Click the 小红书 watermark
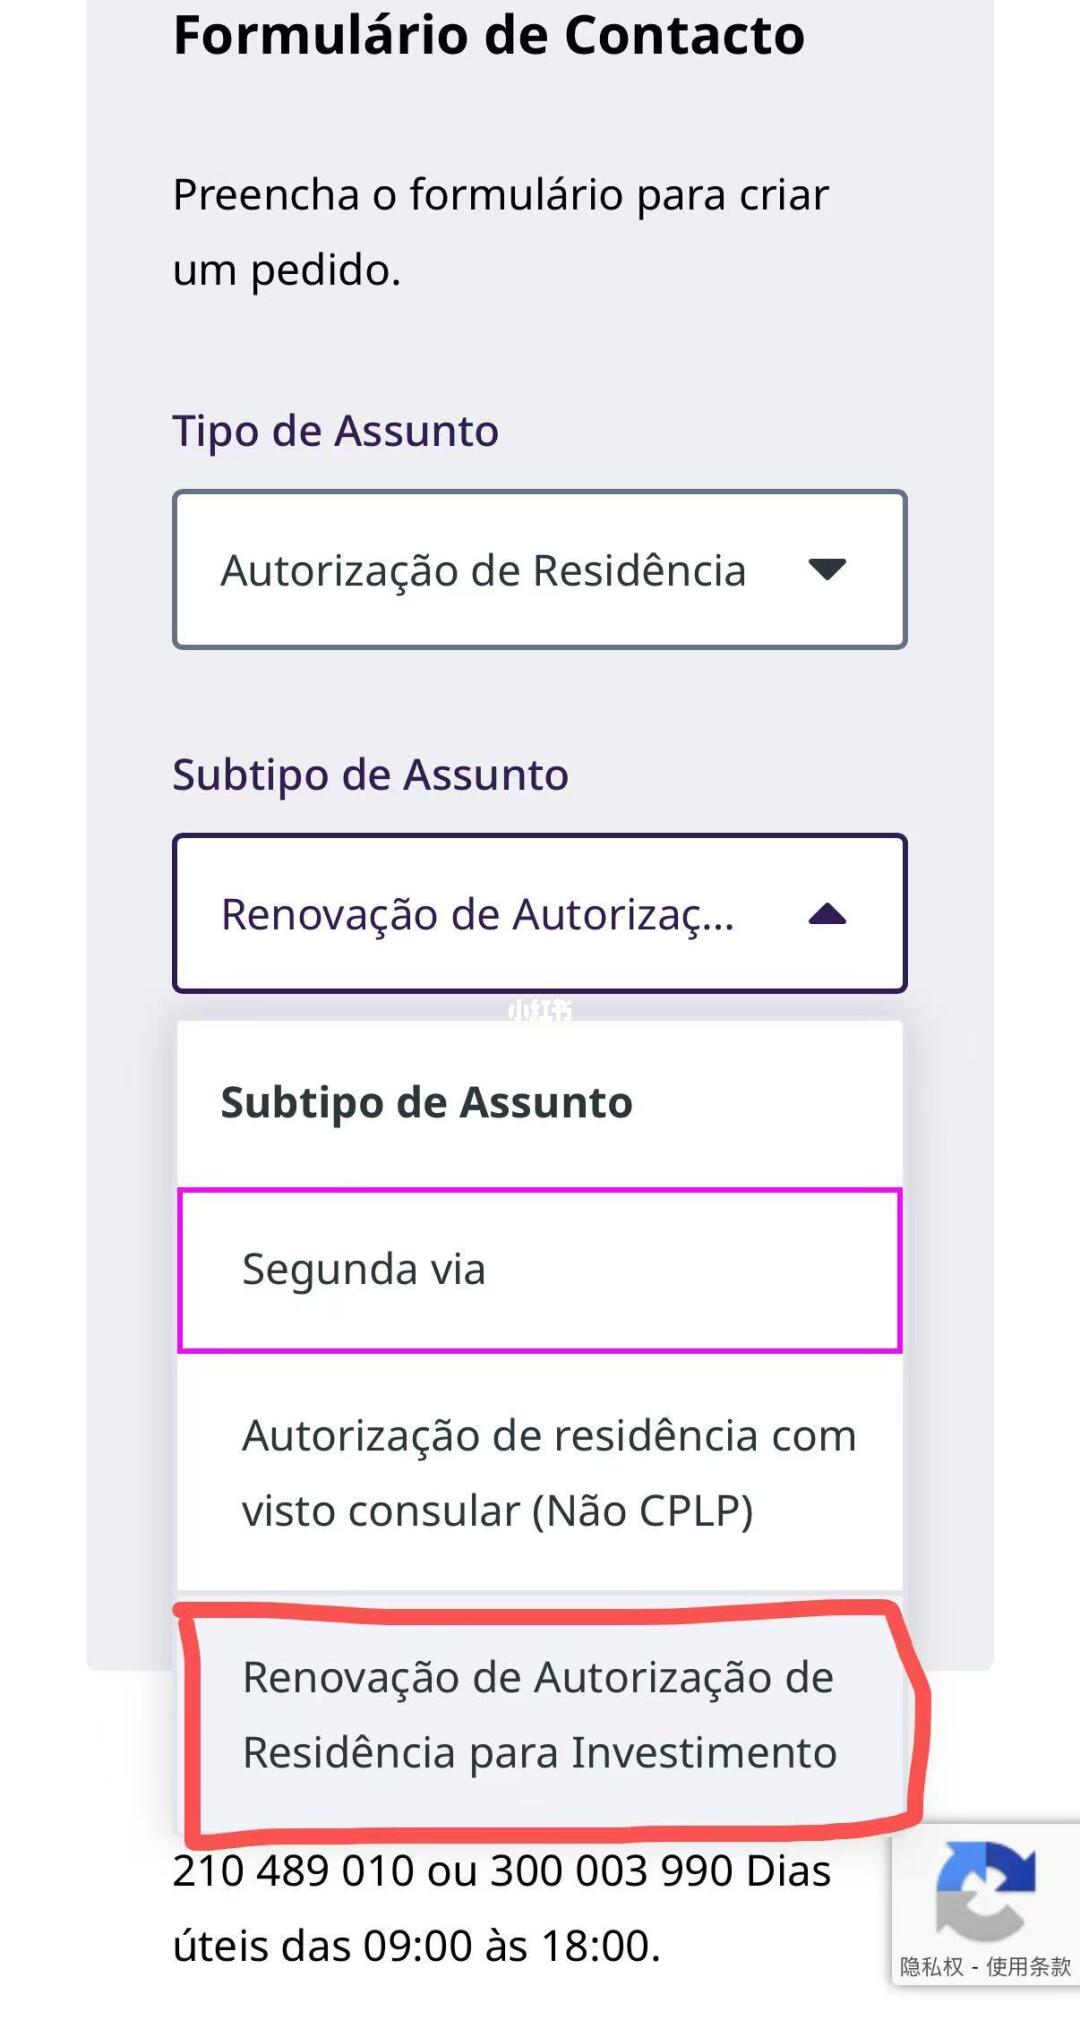1080x2020 pixels. [540, 1010]
